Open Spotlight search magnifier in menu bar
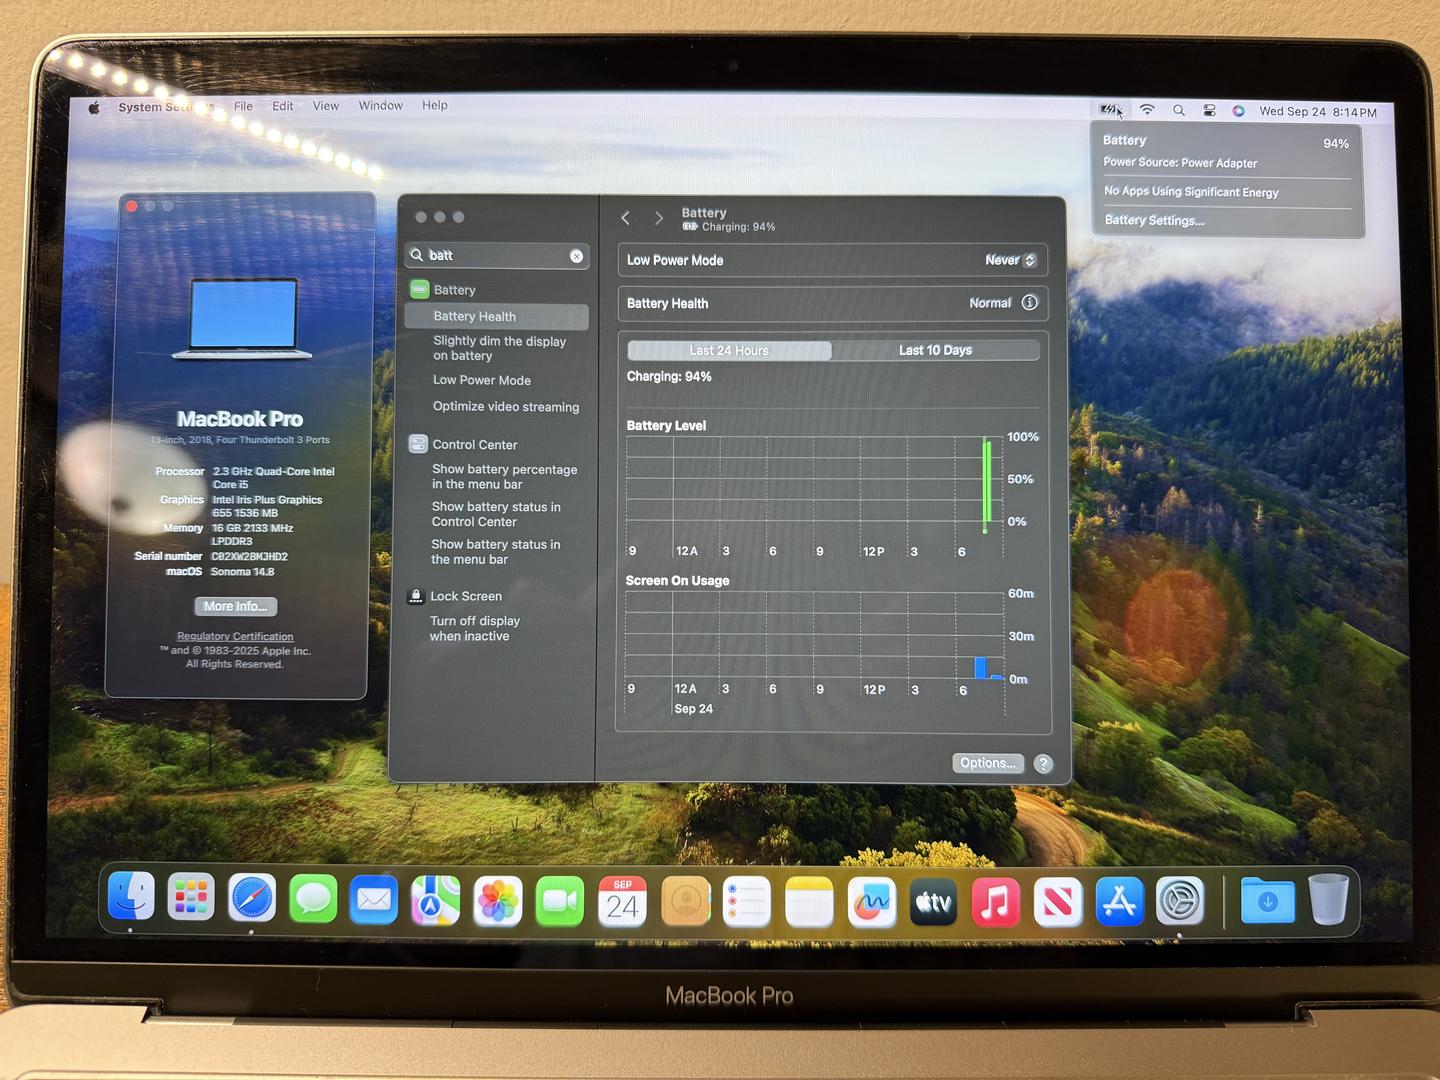 pos(1179,110)
